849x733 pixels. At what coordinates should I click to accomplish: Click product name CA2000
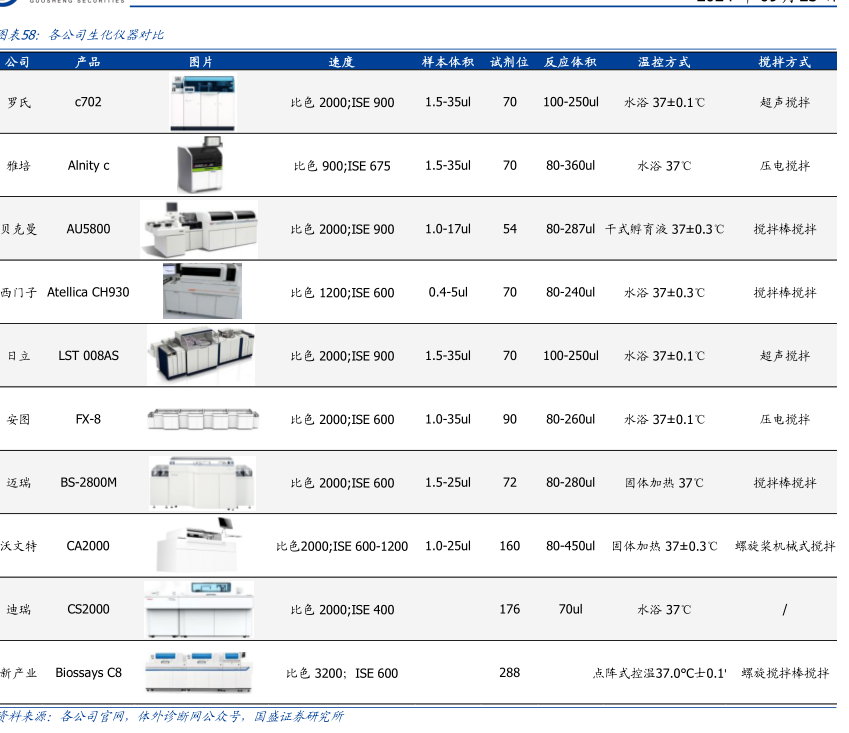88,546
